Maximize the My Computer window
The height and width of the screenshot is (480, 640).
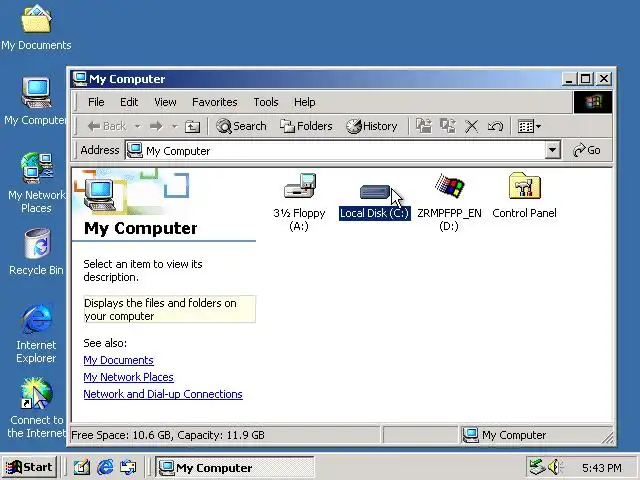tap(586, 78)
